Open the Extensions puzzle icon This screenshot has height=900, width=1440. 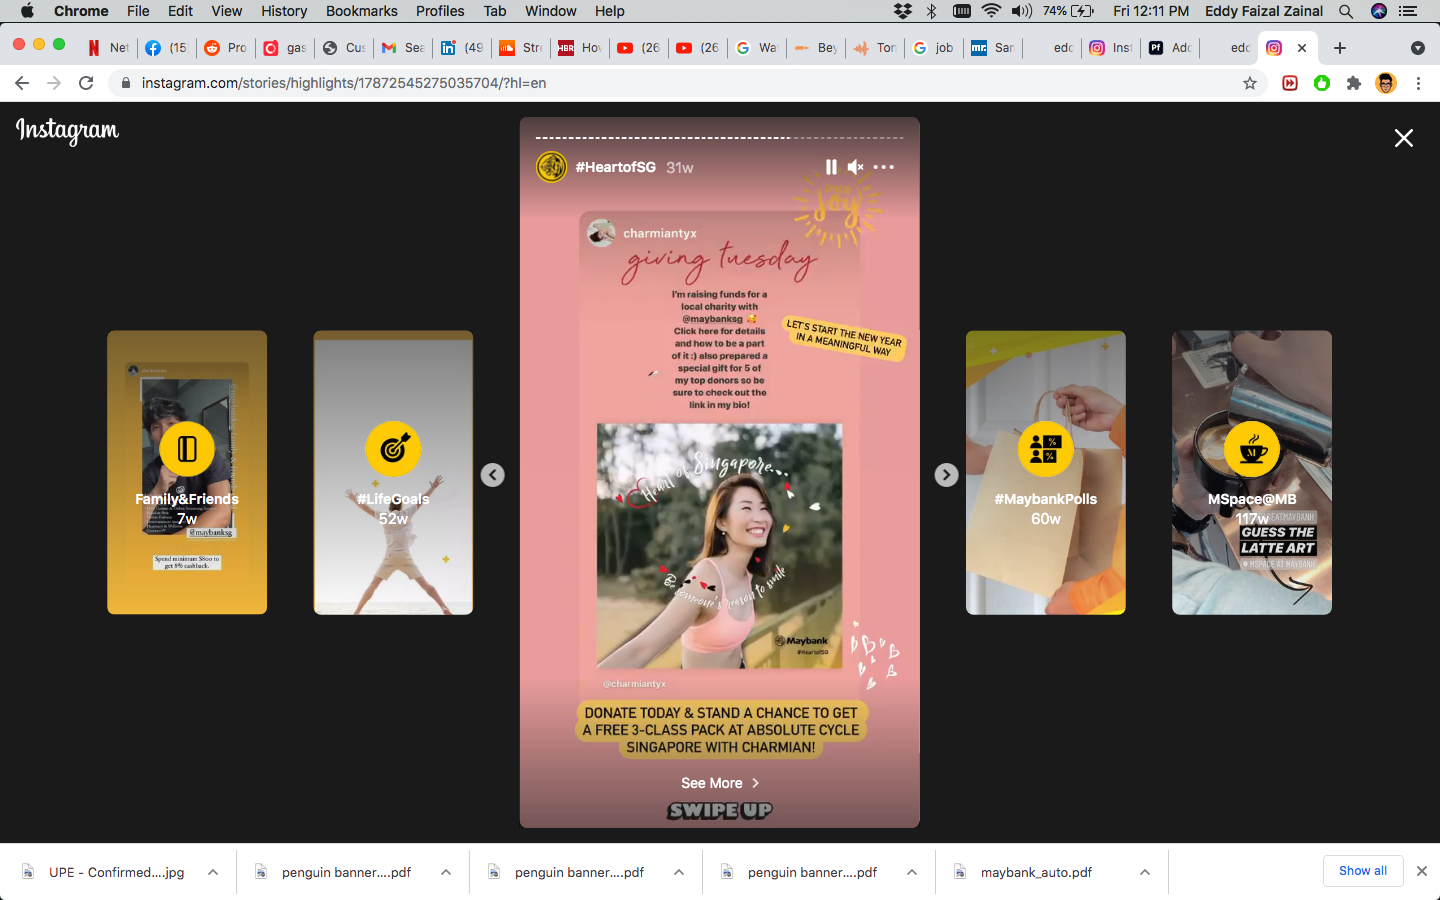tap(1354, 83)
